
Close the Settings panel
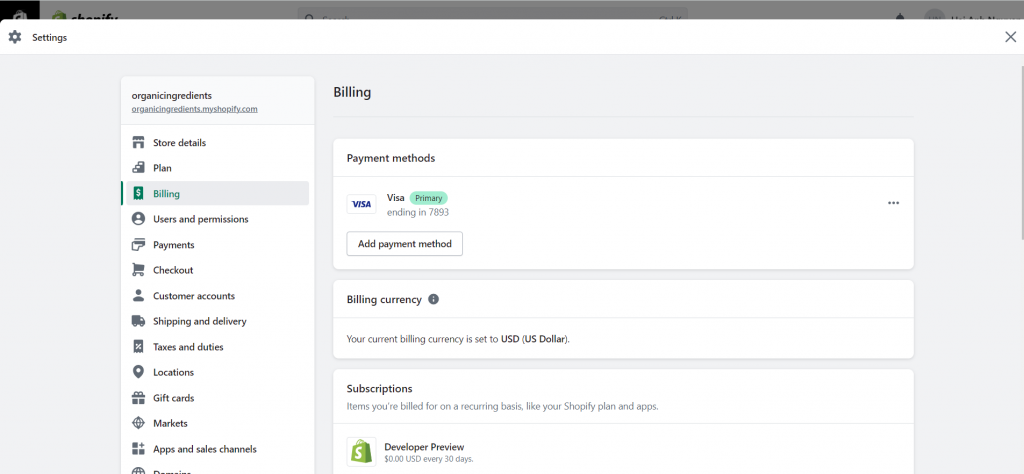1009,37
